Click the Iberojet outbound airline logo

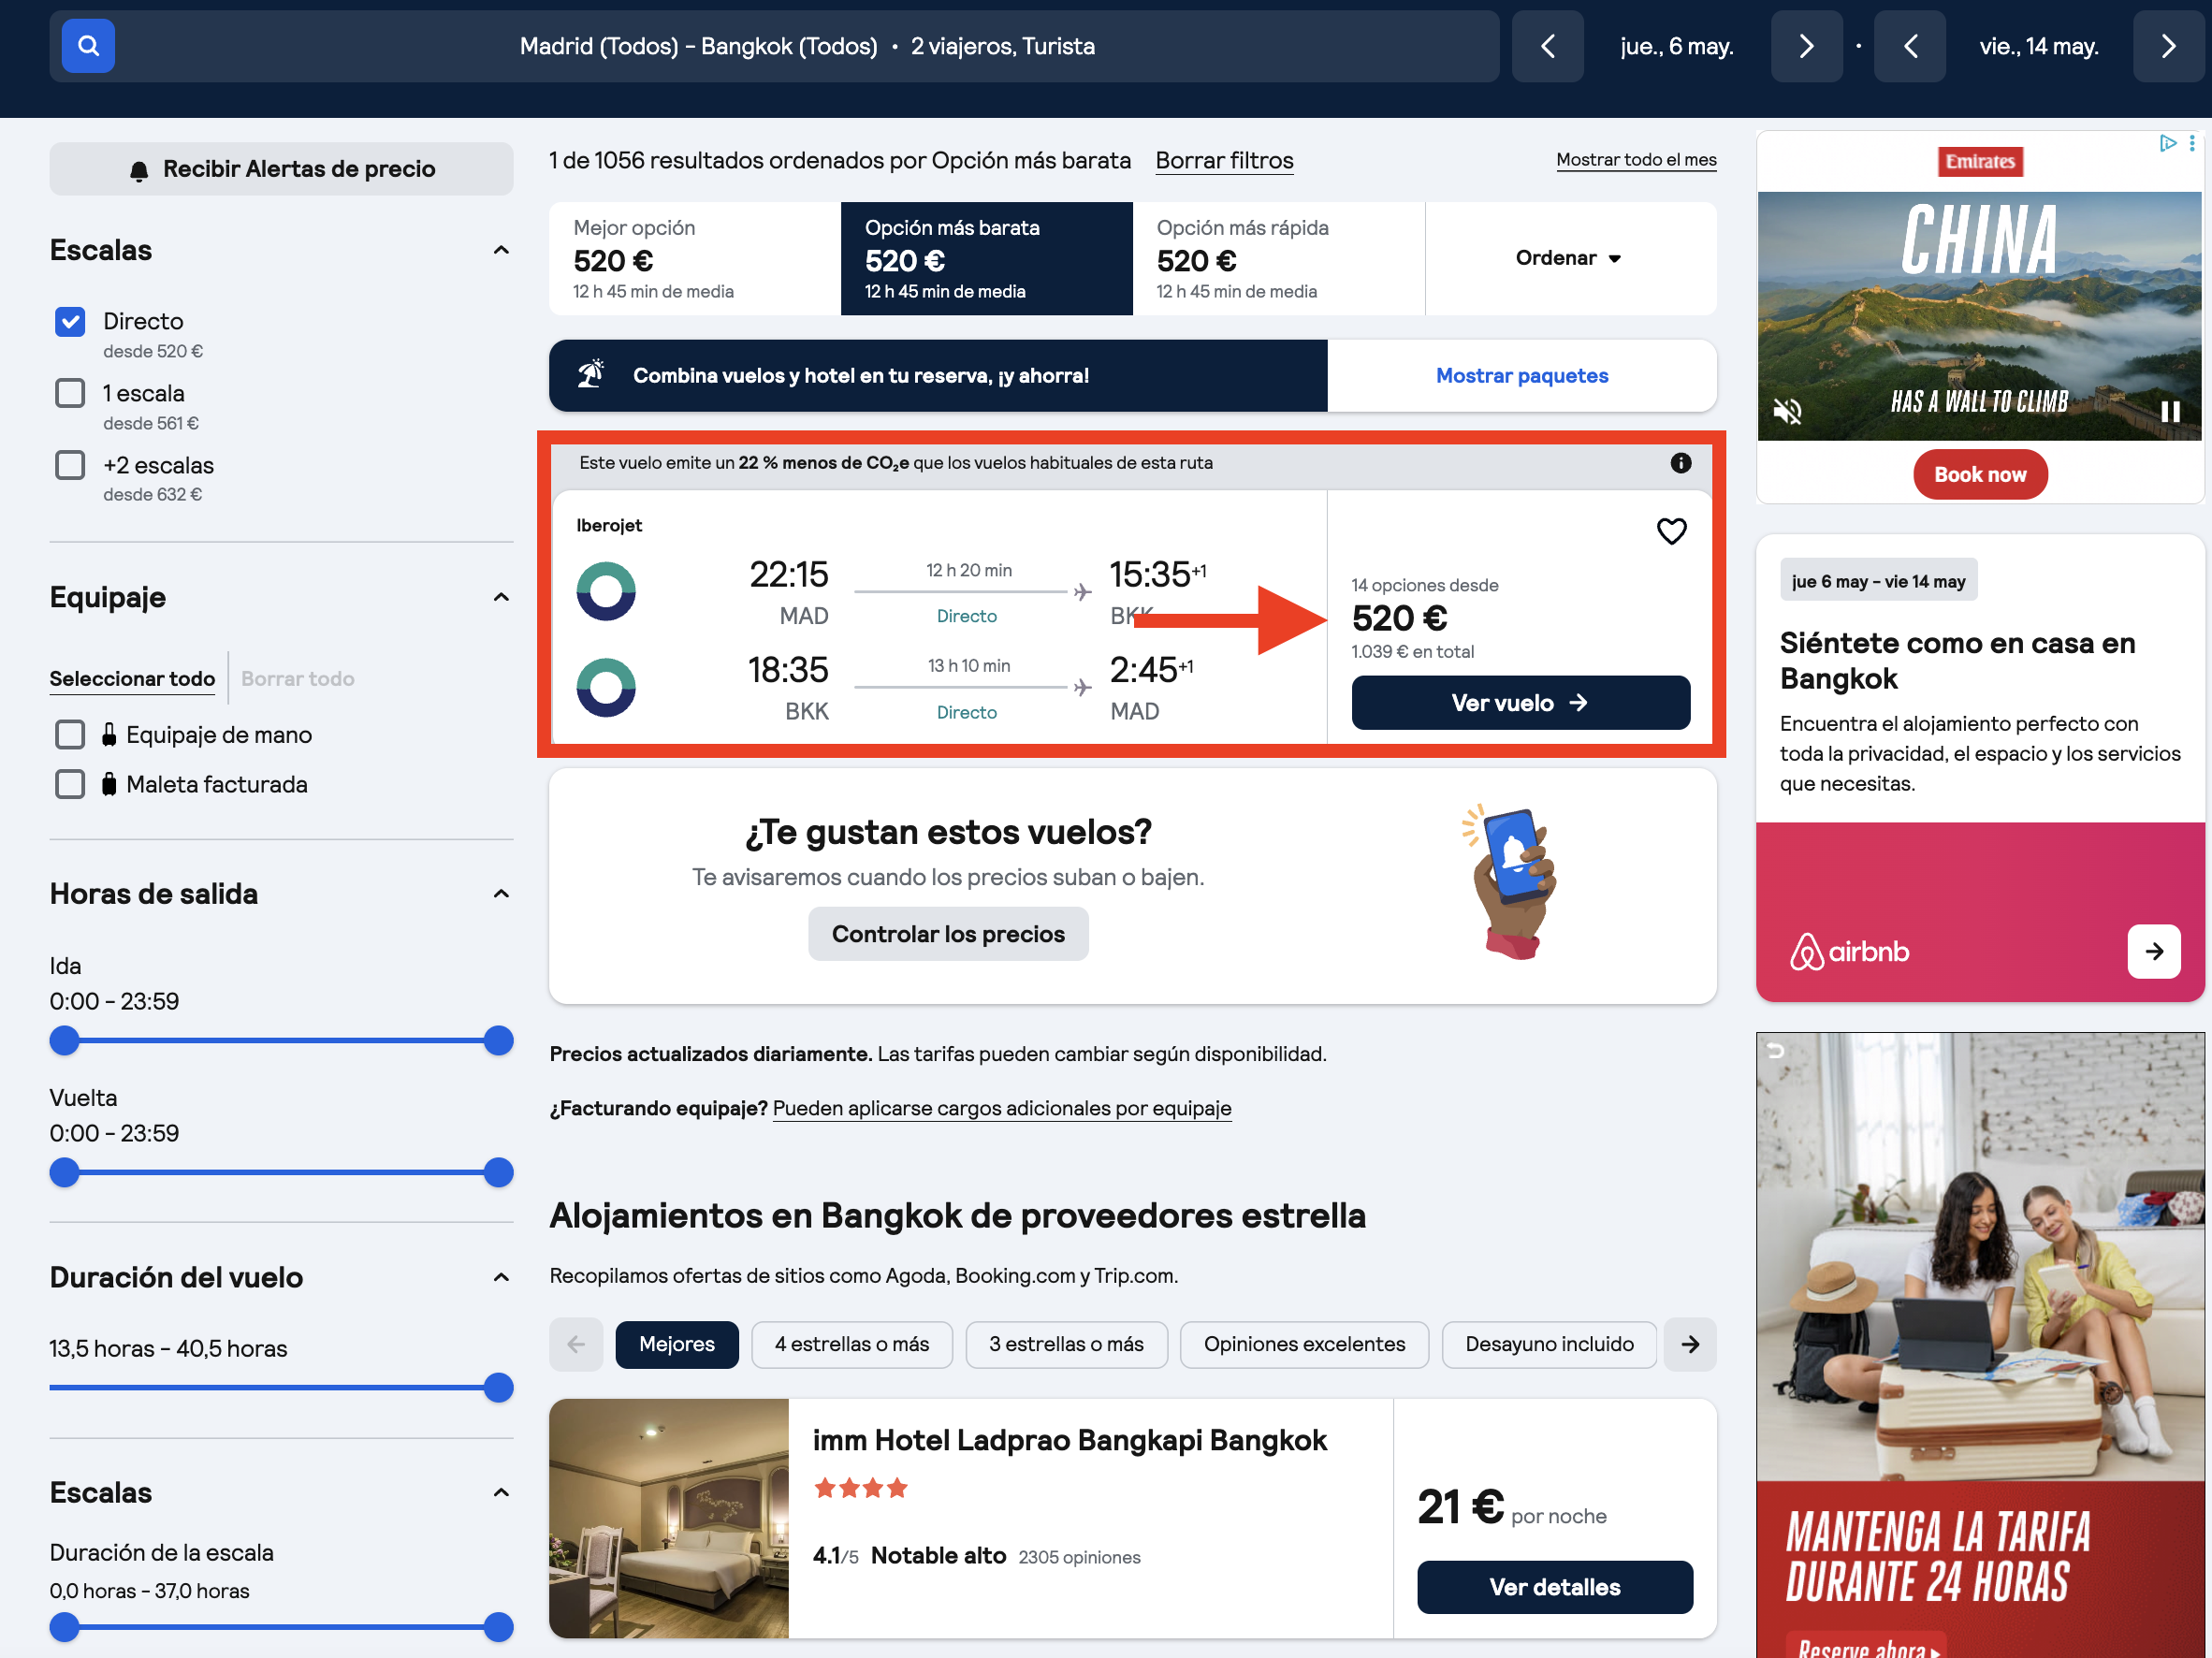pyautogui.click(x=606, y=591)
